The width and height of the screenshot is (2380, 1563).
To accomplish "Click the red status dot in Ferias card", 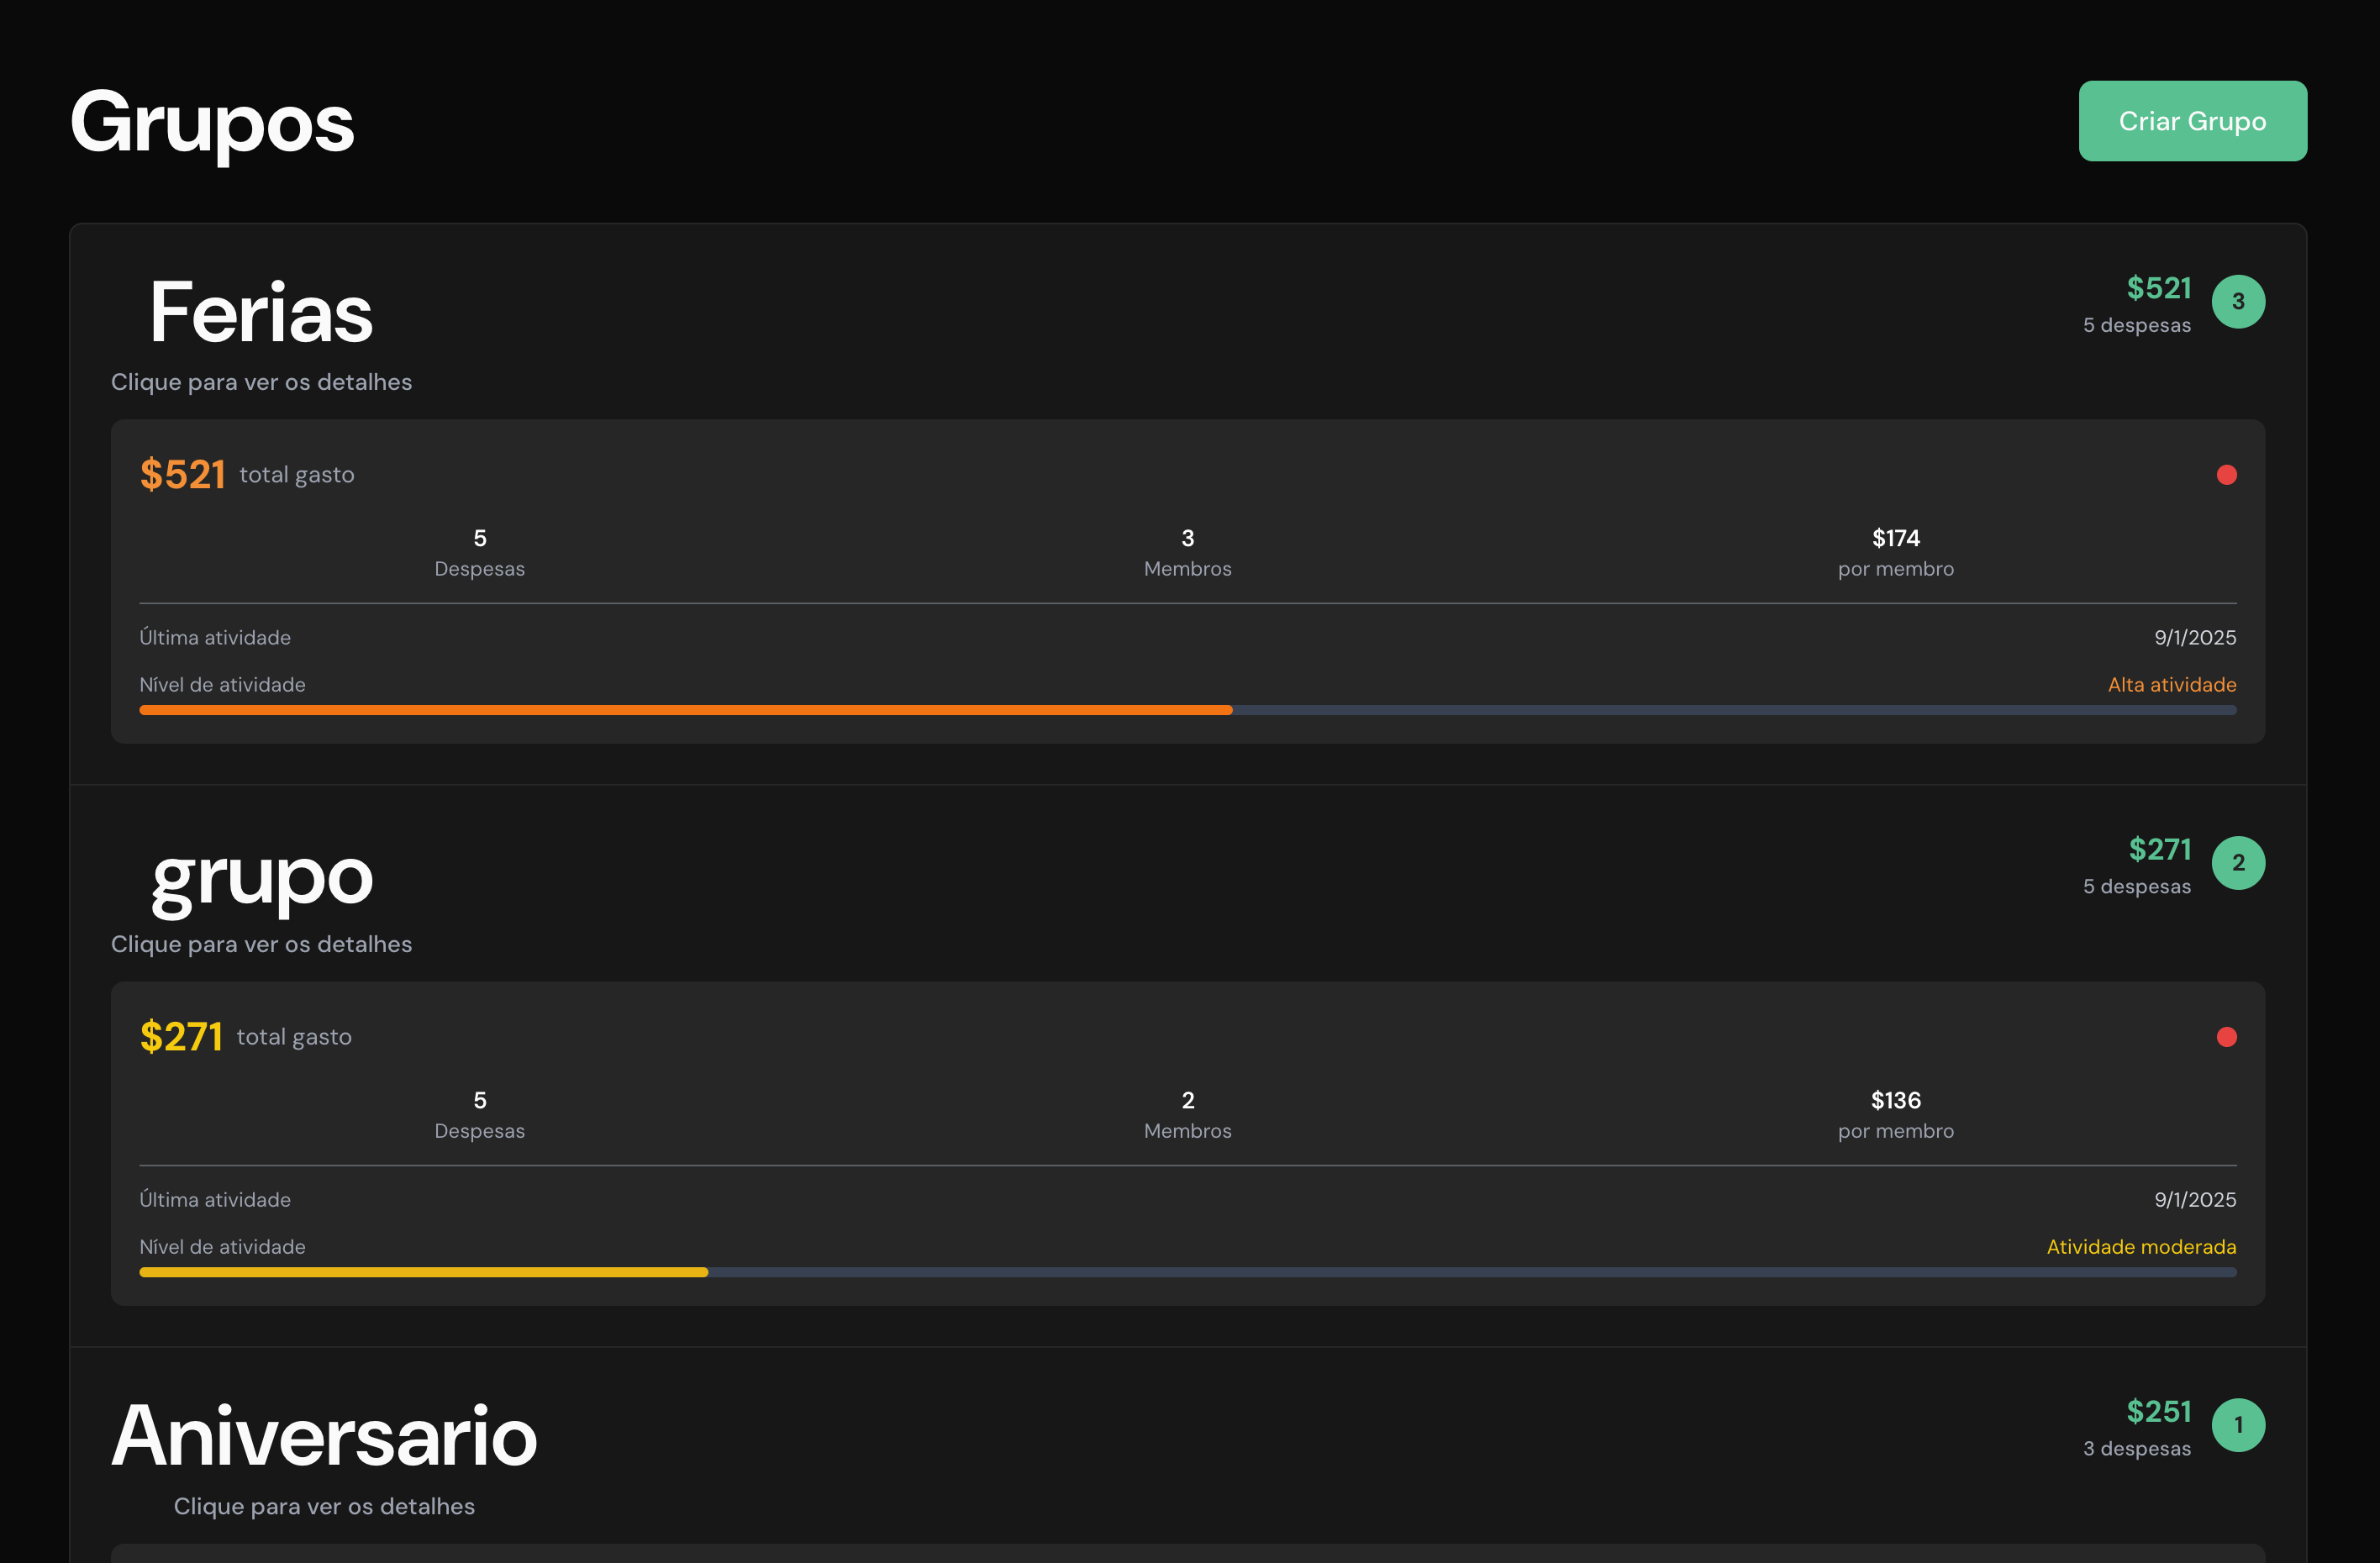I will click(2226, 475).
